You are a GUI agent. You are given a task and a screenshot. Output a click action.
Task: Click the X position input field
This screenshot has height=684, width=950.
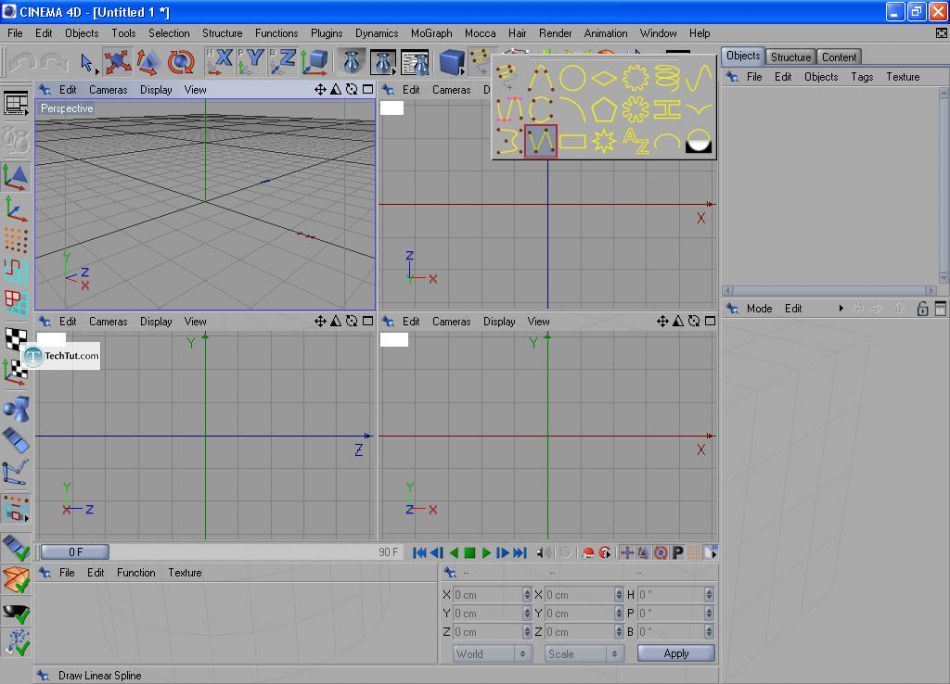(487, 595)
